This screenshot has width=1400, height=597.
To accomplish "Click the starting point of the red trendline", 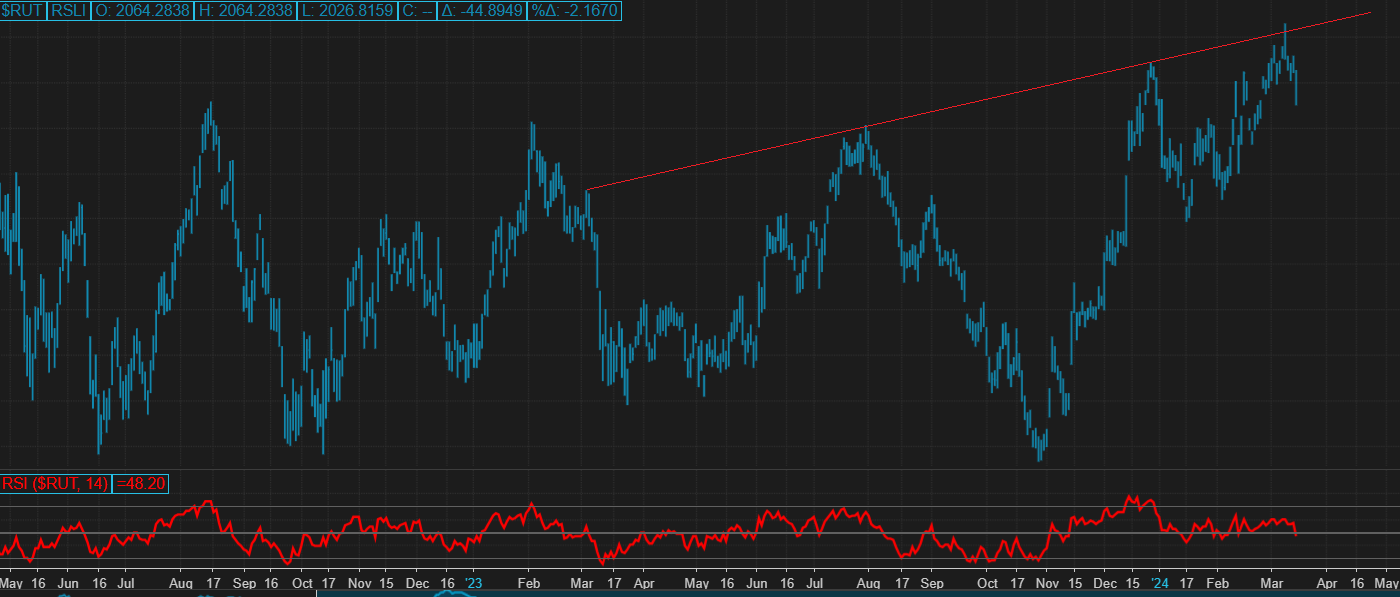I will click(x=588, y=190).
